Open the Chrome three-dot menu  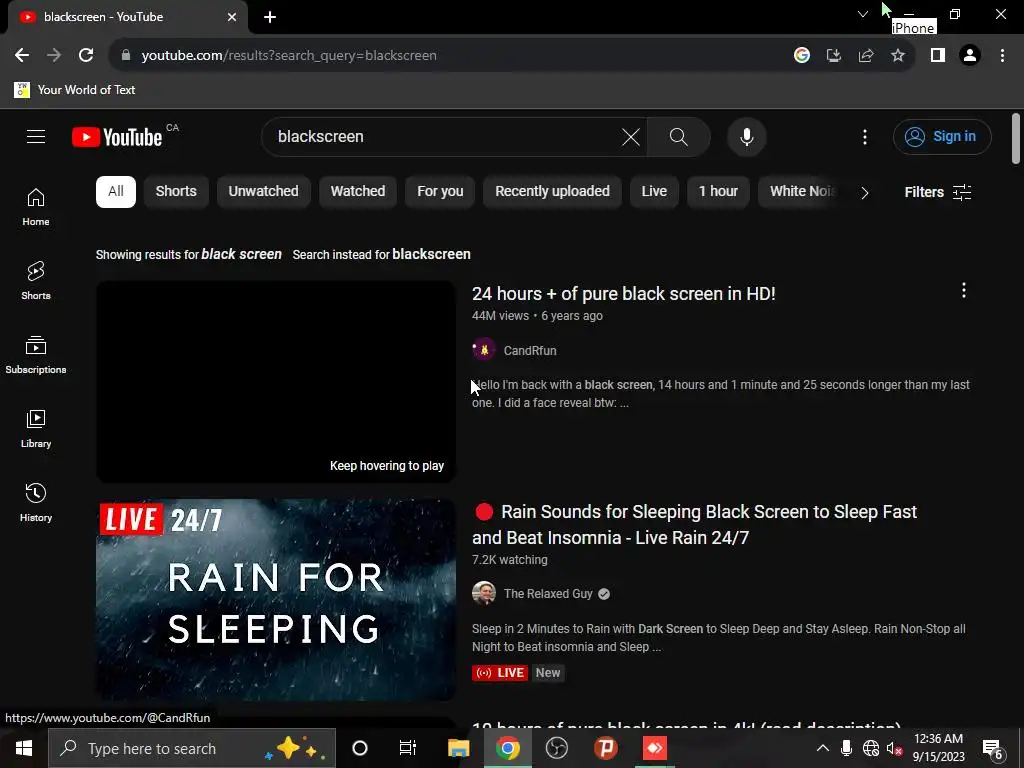tap(1002, 56)
